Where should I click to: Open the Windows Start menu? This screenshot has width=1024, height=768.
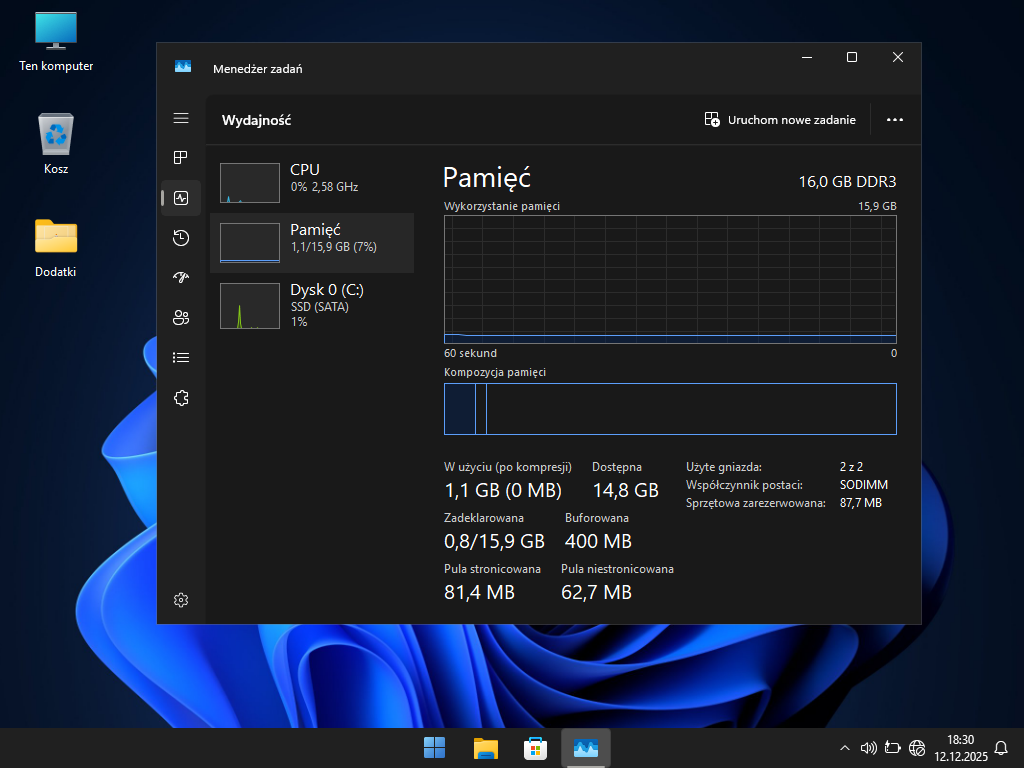435,748
